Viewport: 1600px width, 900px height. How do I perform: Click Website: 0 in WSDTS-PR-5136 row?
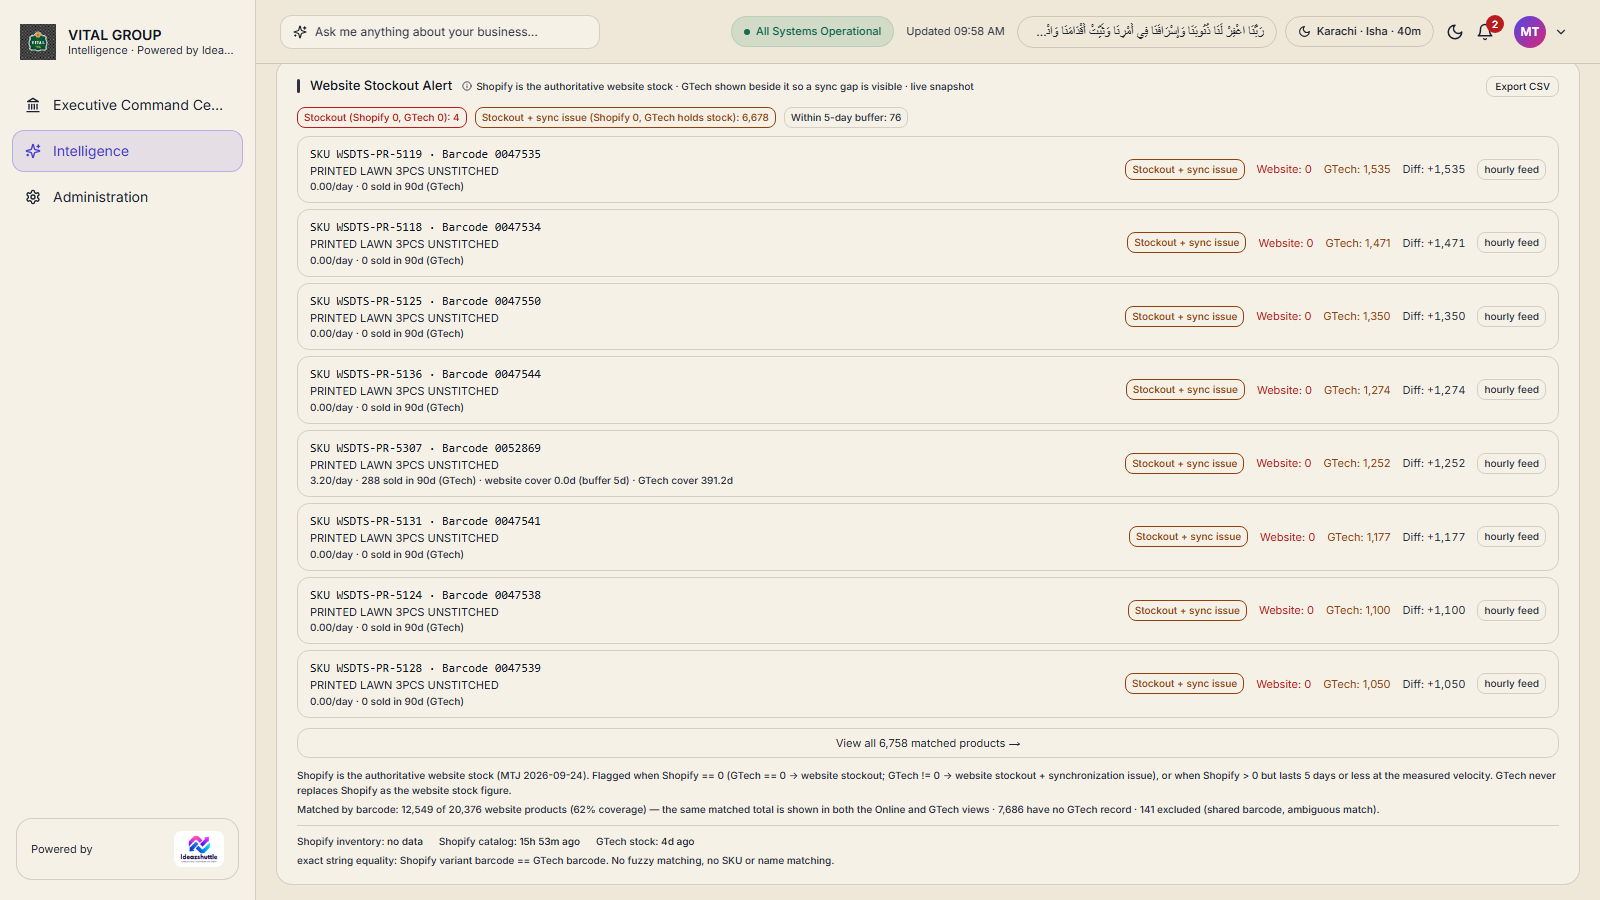pyautogui.click(x=1284, y=390)
